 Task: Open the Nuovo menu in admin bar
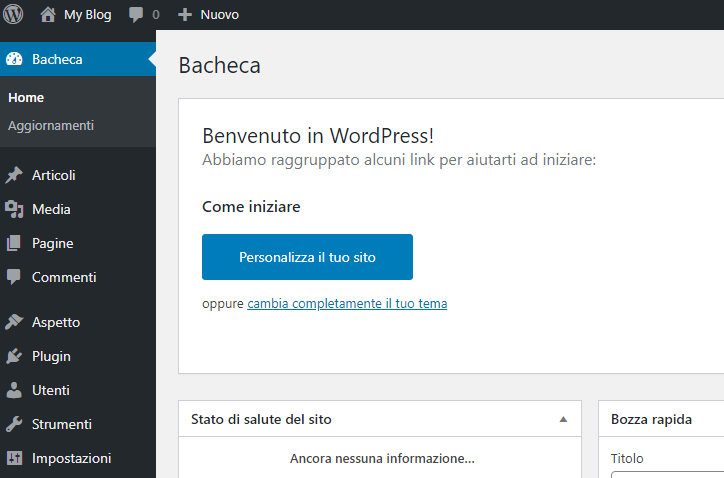click(x=219, y=15)
